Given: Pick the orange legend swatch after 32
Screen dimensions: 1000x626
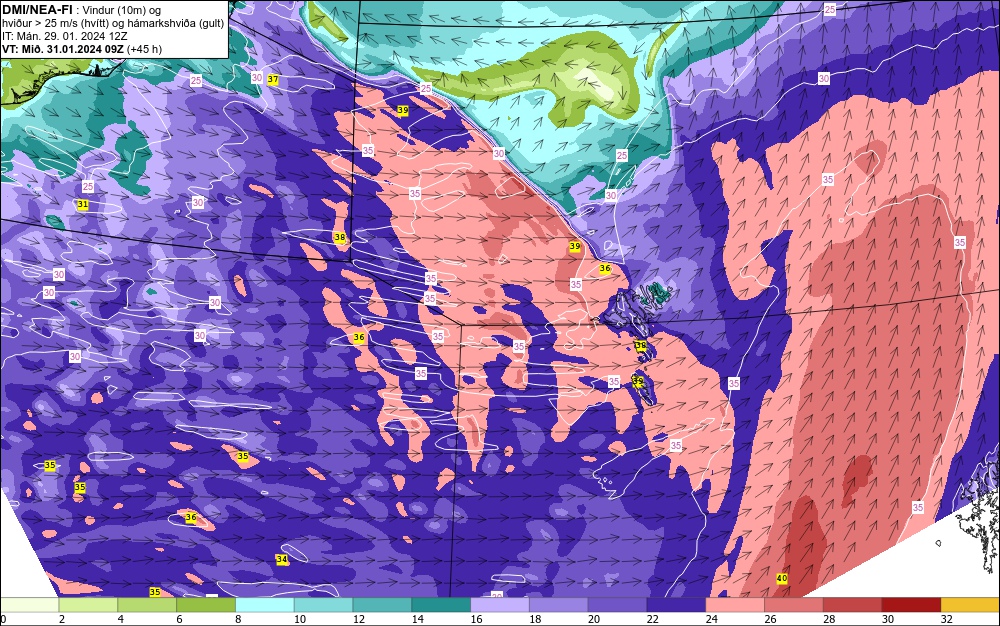Looking at the screenshot, I should tap(970, 605).
